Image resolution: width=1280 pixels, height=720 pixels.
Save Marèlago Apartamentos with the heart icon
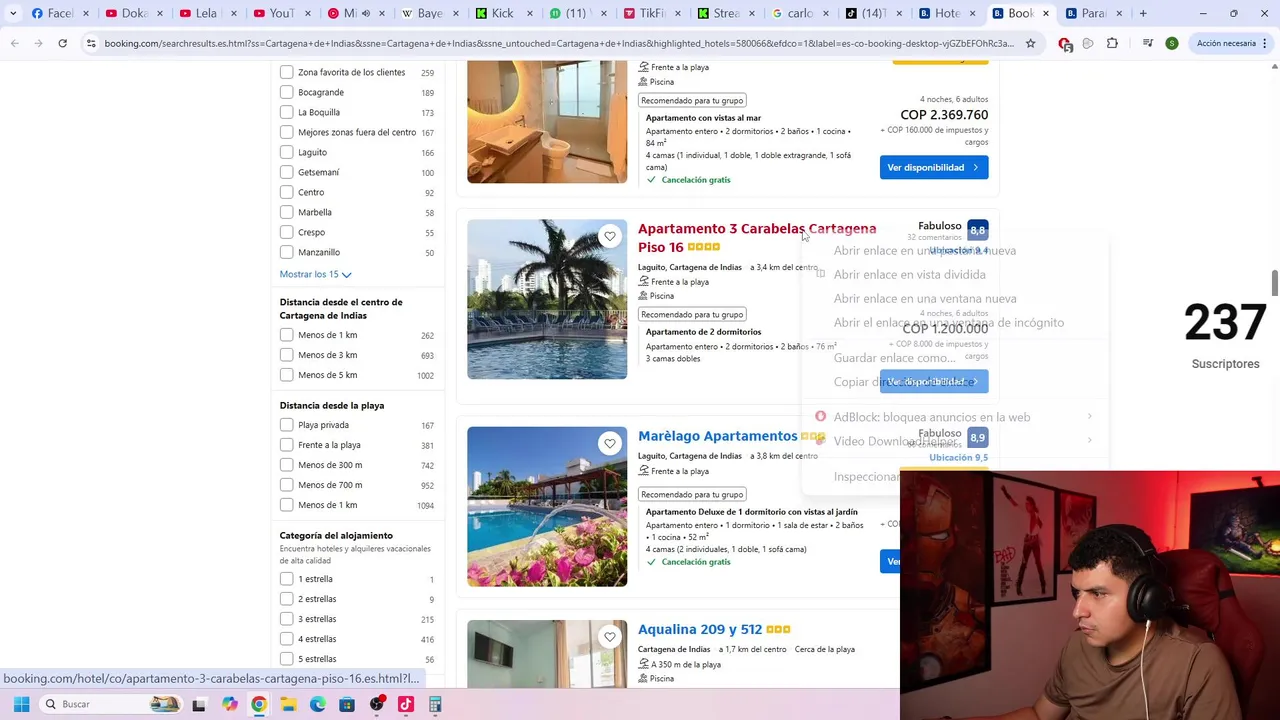click(610, 443)
